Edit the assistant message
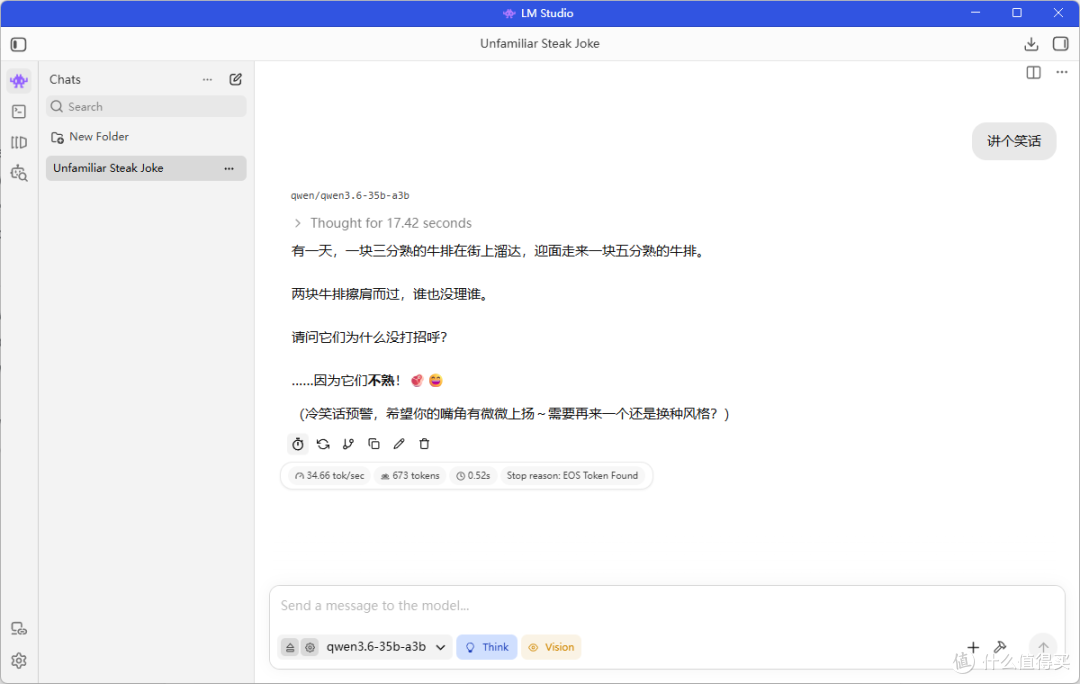This screenshot has width=1080, height=684. pyautogui.click(x=399, y=444)
